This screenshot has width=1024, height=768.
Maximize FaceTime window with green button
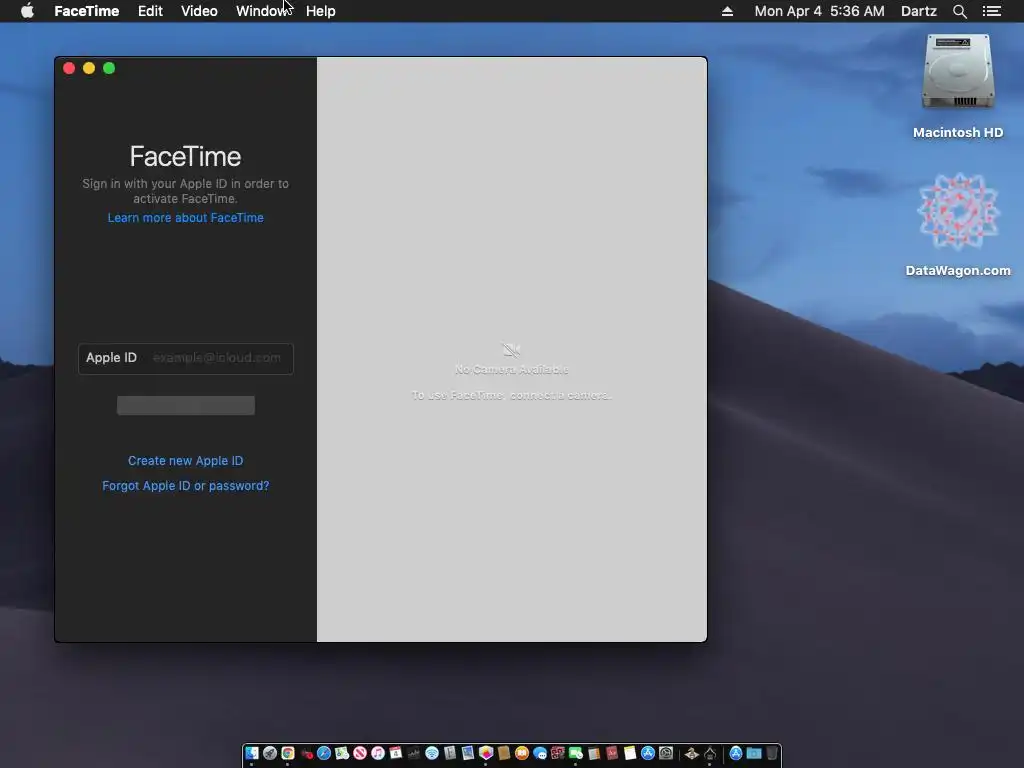click(x=109, y=68)
